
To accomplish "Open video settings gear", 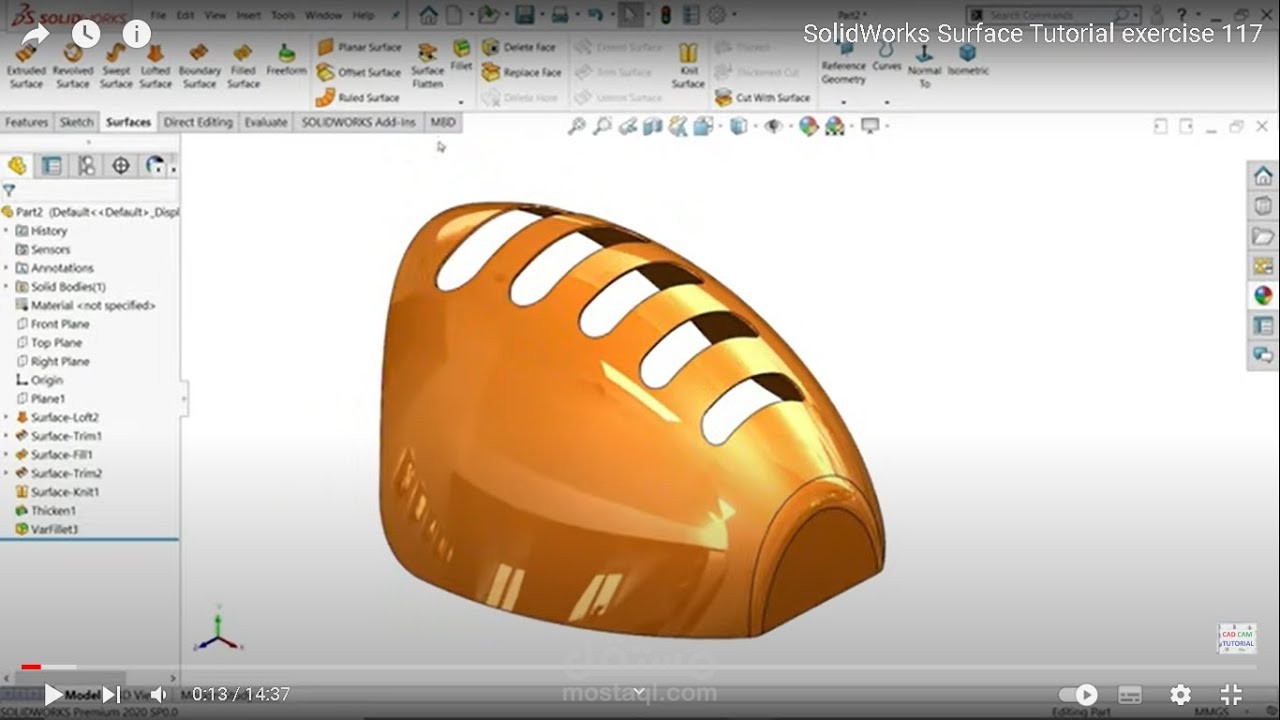I will (1181, 694).
